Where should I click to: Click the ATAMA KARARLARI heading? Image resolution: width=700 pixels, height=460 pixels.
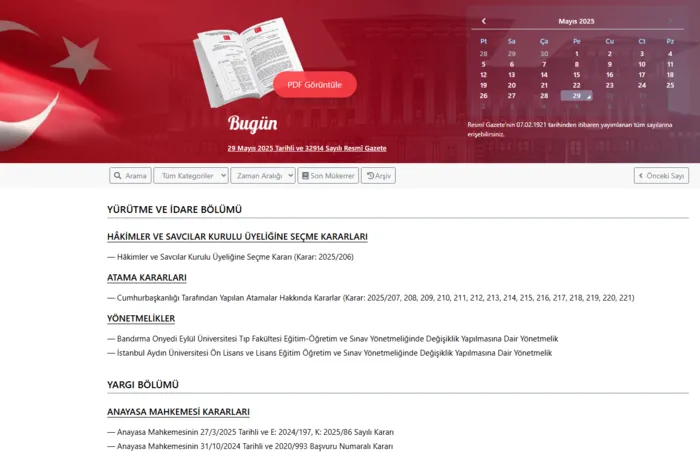147,277
